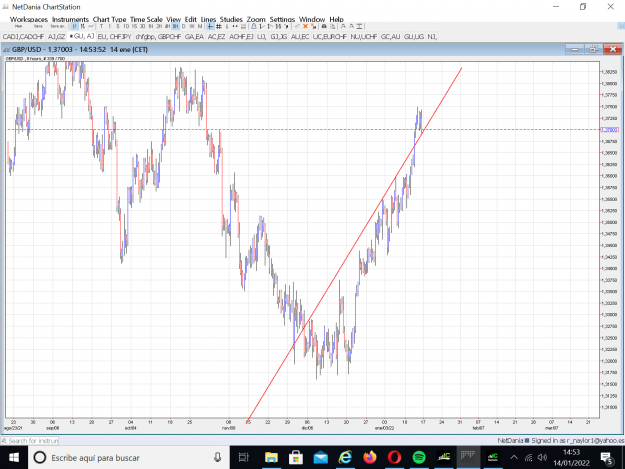Switch to the CADJ,CADCHF workspace tab
This screenshot has height=469, width=625.
(23, 37)
